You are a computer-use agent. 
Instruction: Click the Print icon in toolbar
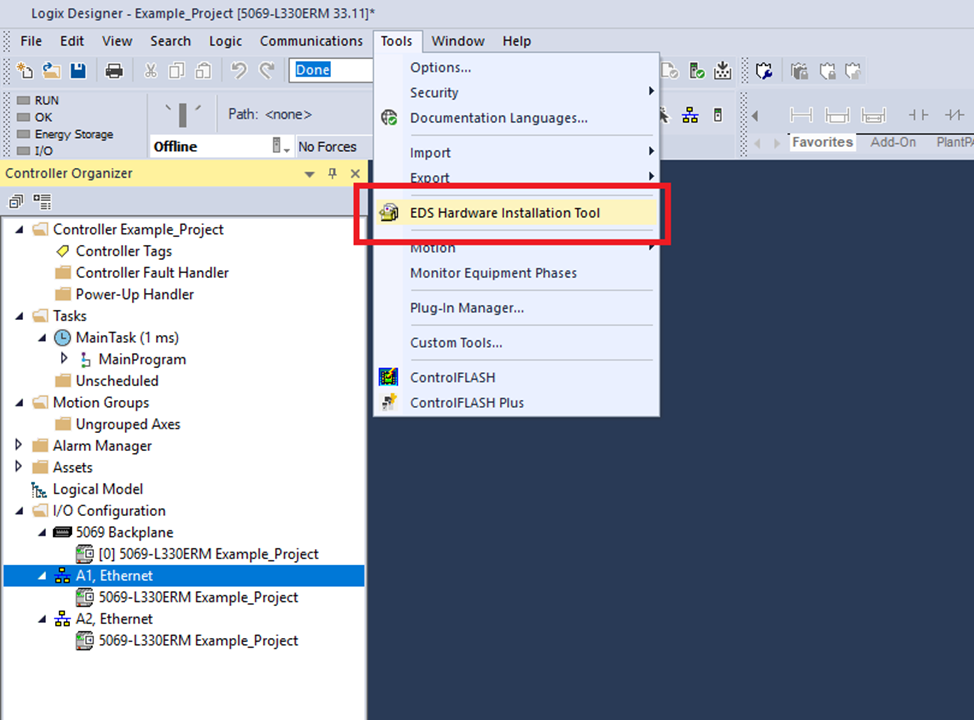click(114, 71)
